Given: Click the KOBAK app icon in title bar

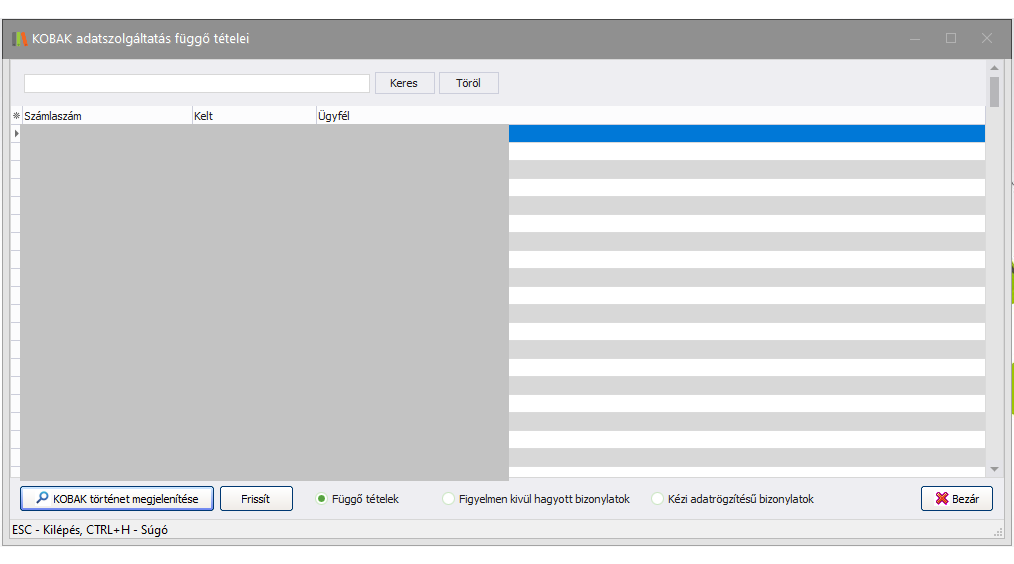Looking at the screenshot, I should pos(19,39).
